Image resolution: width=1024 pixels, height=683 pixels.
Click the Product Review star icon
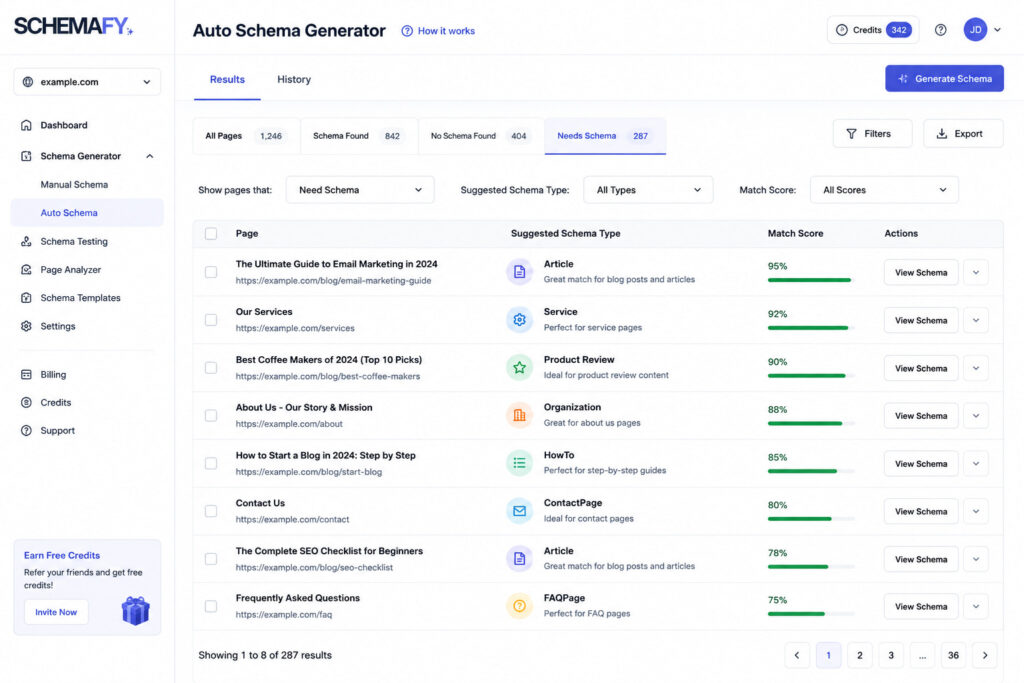coord(519,368)
